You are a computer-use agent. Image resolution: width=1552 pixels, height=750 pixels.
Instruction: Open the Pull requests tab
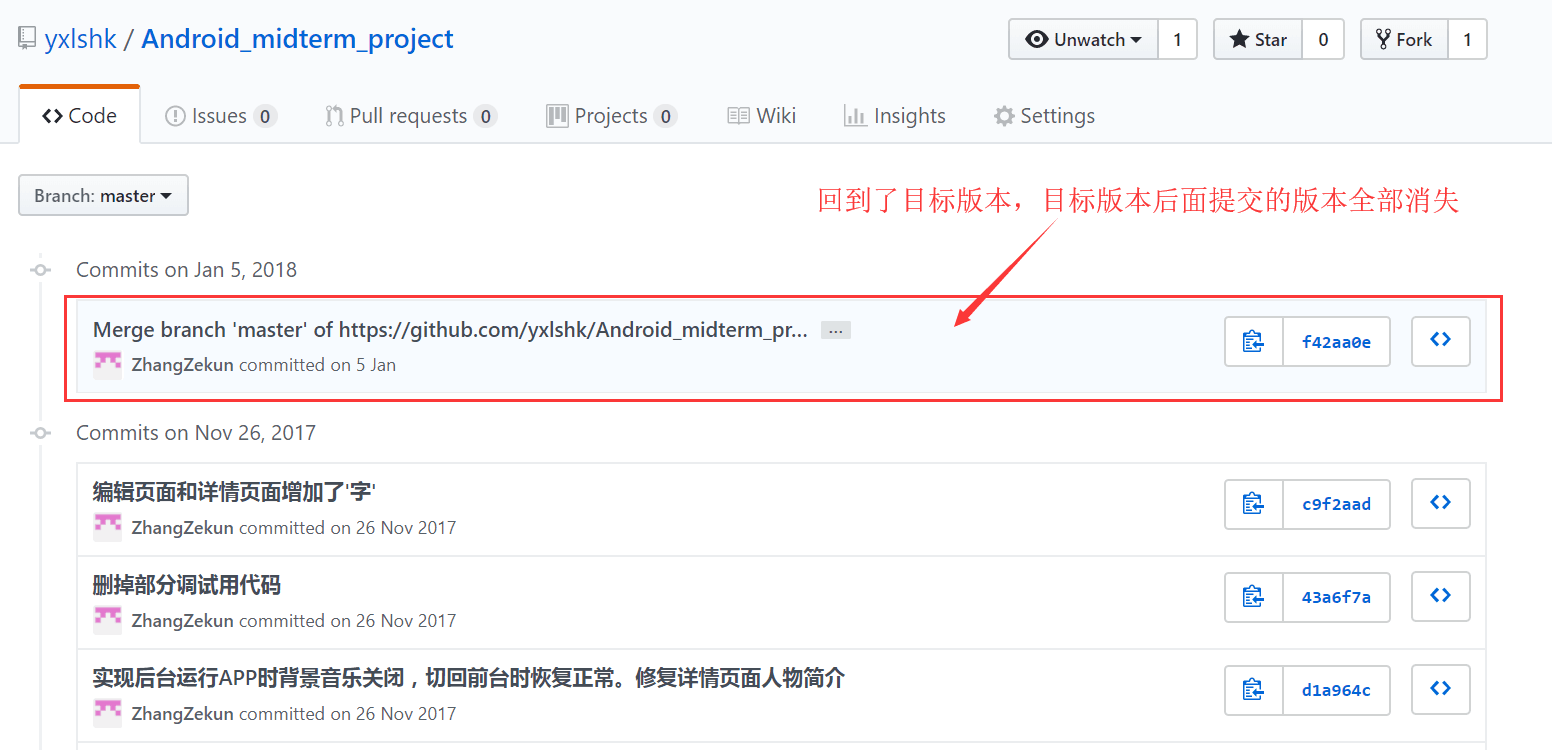(x=411, y=116)
